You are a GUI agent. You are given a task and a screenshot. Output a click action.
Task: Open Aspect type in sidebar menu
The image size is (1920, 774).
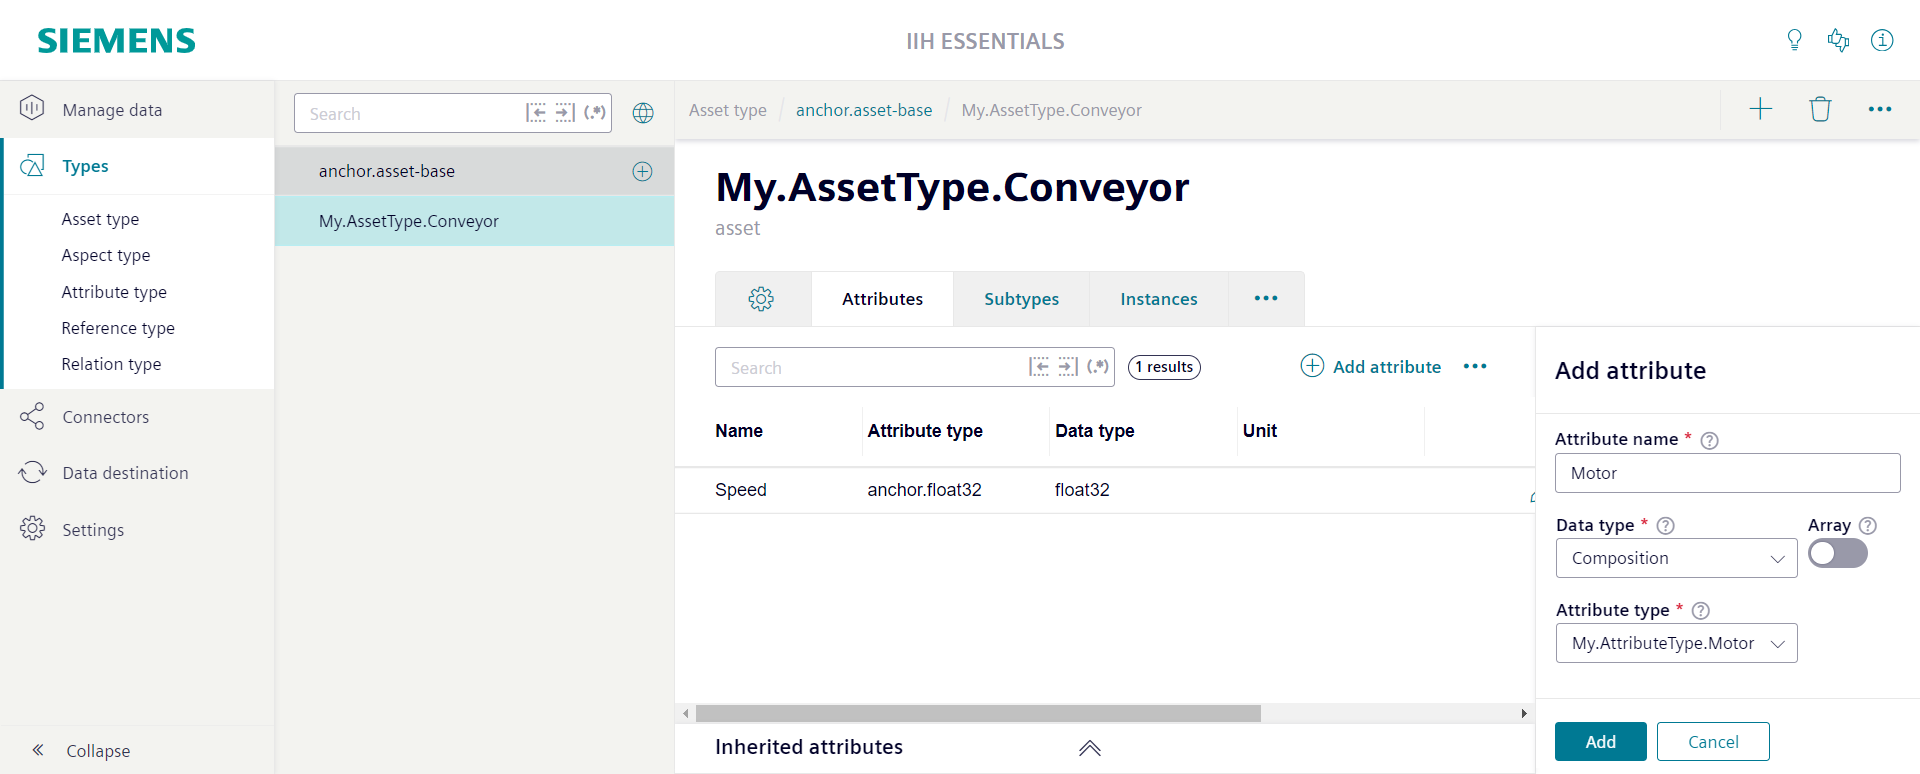click(106, 255)
